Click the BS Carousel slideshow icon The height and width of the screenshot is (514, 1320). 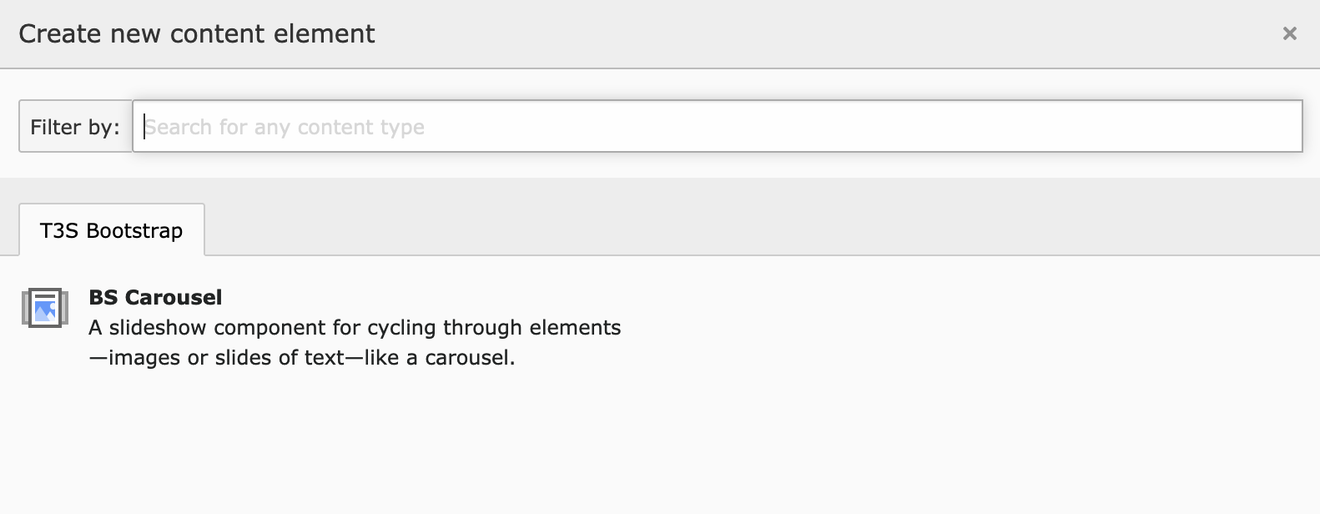pyautogui.click(x=44, y=308)
